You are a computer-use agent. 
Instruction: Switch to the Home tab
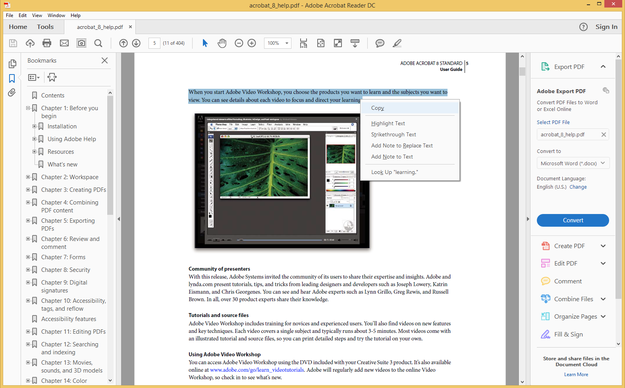click(18, 27)
